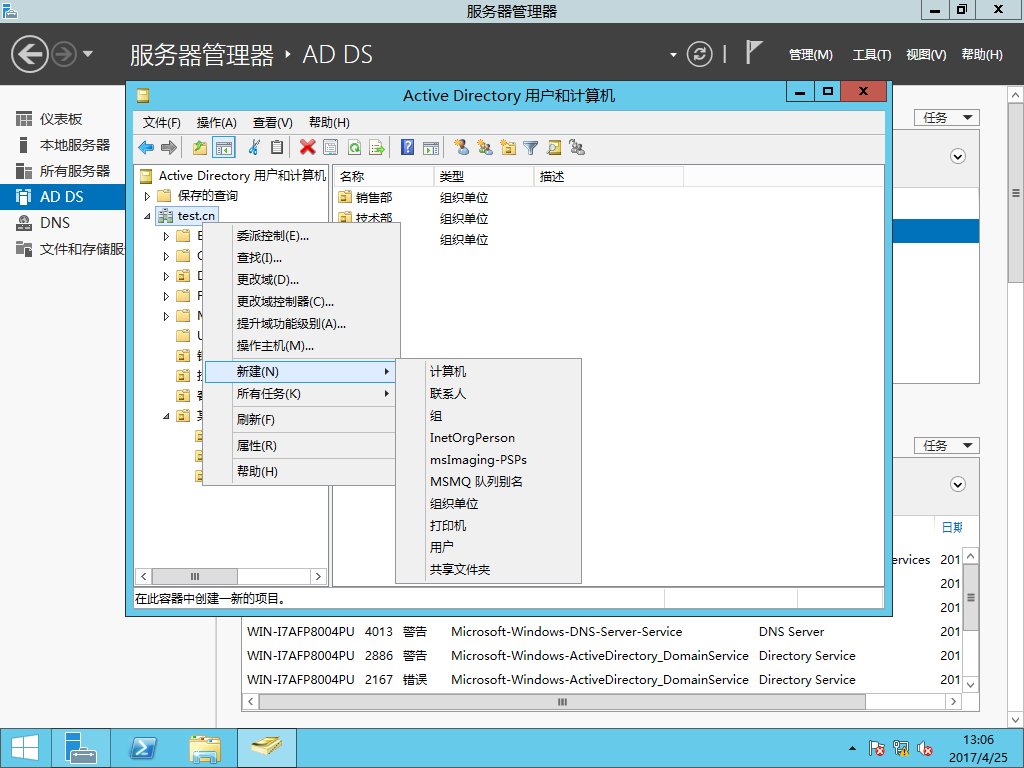Click Server Manager round forward button
This screenshot has width=1024, height=768.
coord(64,54)
